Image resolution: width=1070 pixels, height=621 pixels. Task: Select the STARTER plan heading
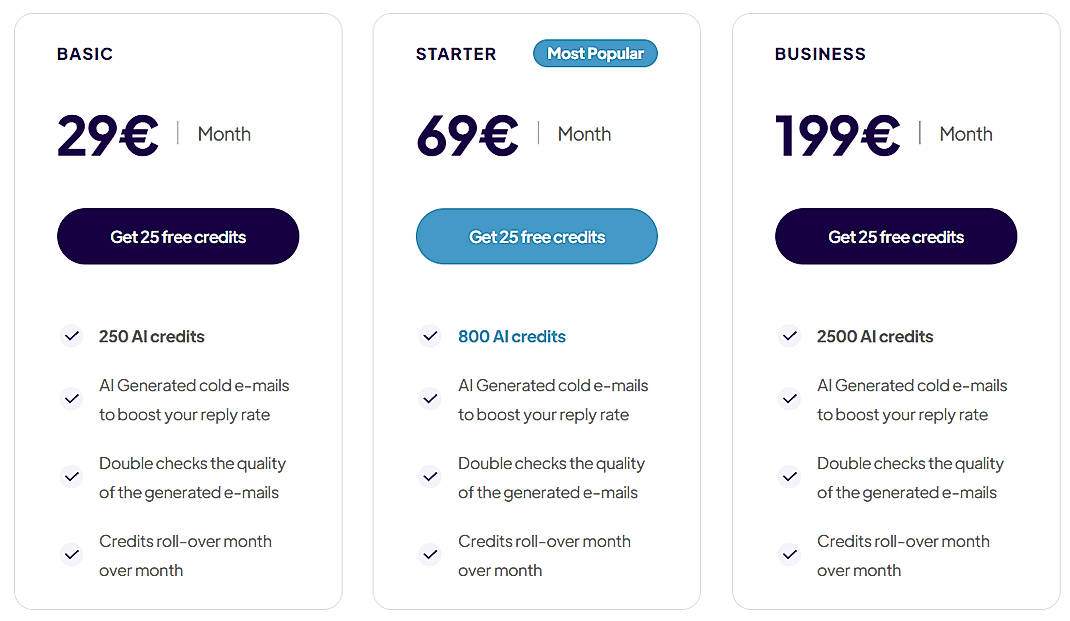pos(456,54)
